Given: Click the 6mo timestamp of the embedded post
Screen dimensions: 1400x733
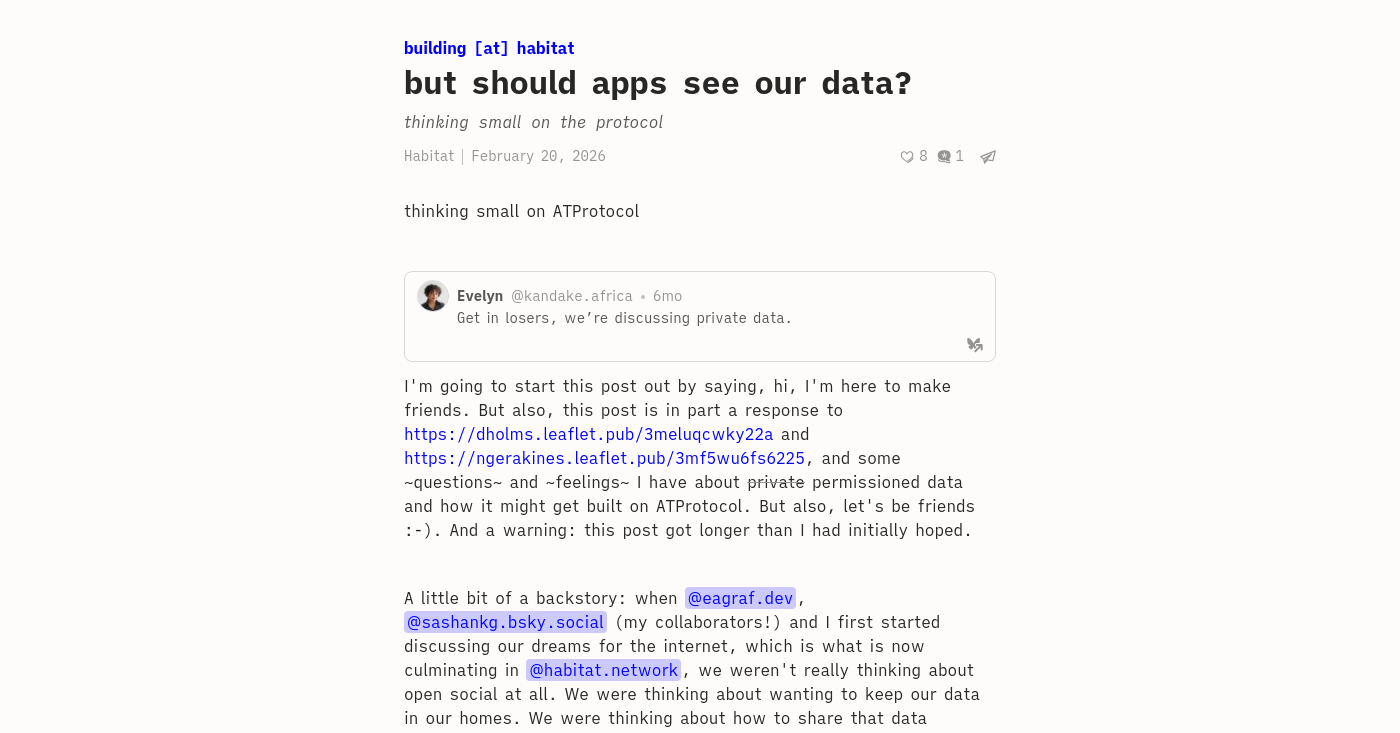Looking at the screenshot, I should (x=667, y=296).
